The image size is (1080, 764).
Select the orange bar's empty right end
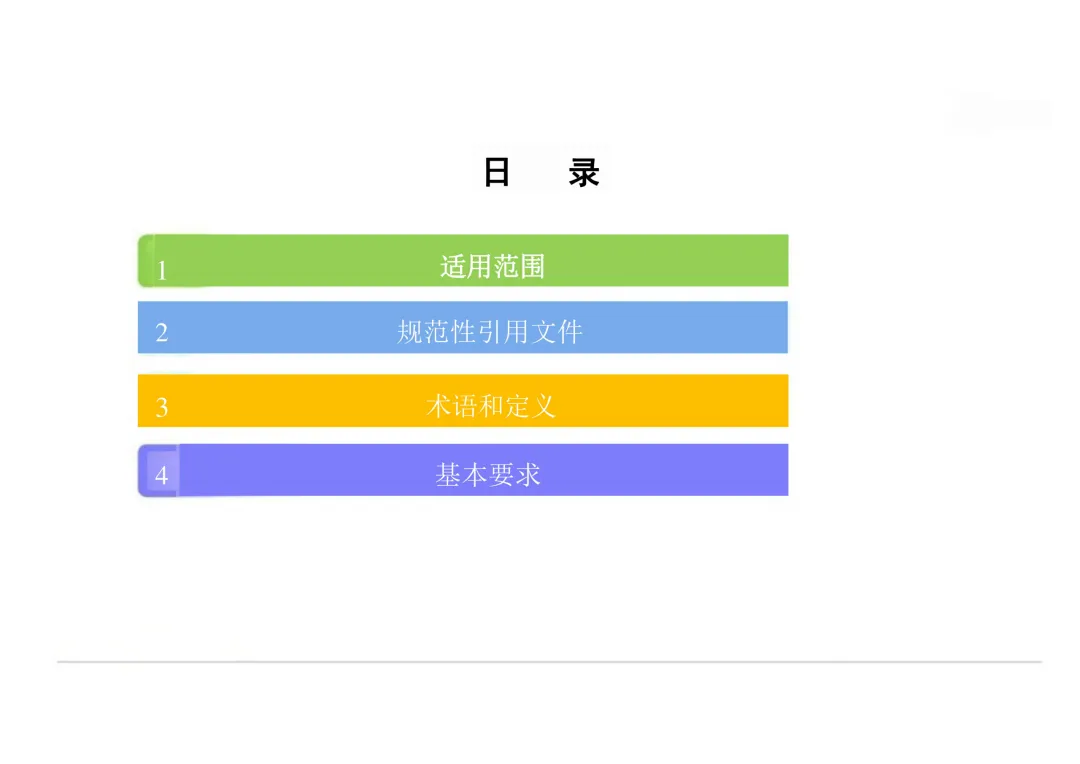click(x=673, y=401)
